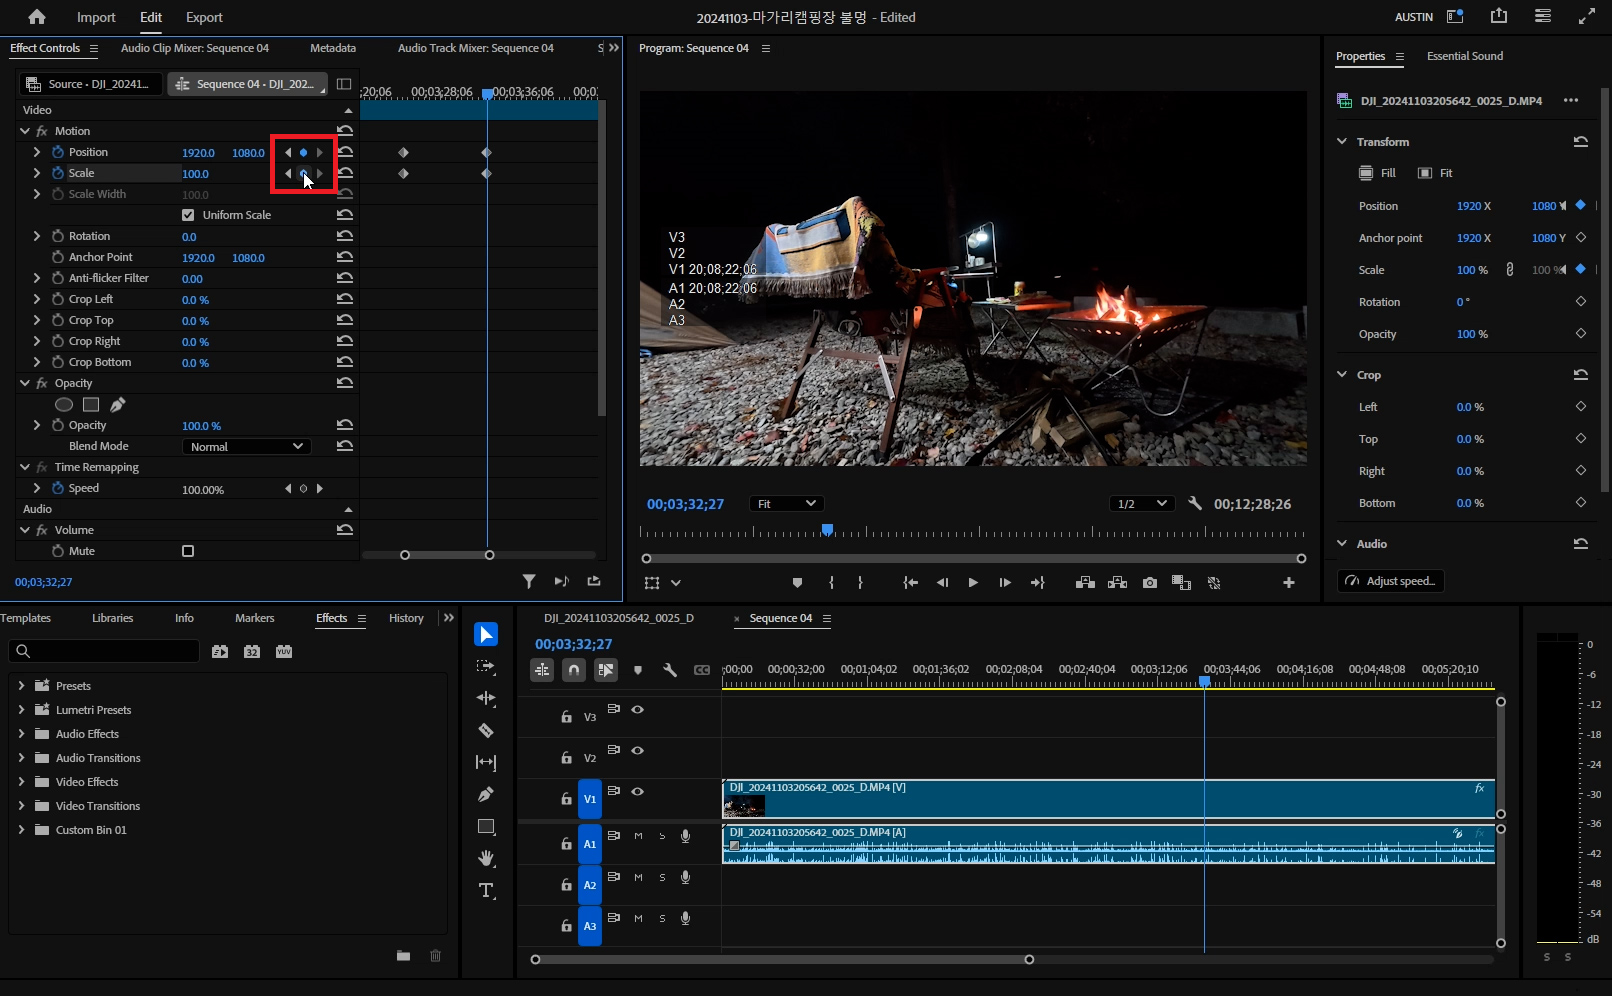
Task: Solo track A2
Action: [x=662, y=877]
